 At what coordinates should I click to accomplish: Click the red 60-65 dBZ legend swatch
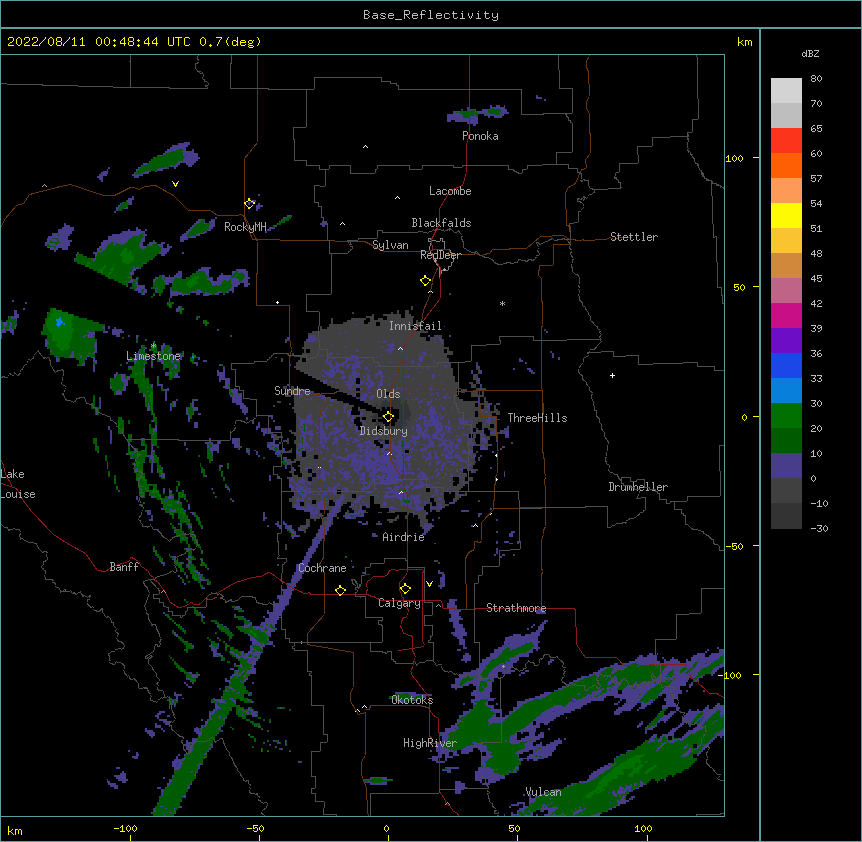click(786, 140)
